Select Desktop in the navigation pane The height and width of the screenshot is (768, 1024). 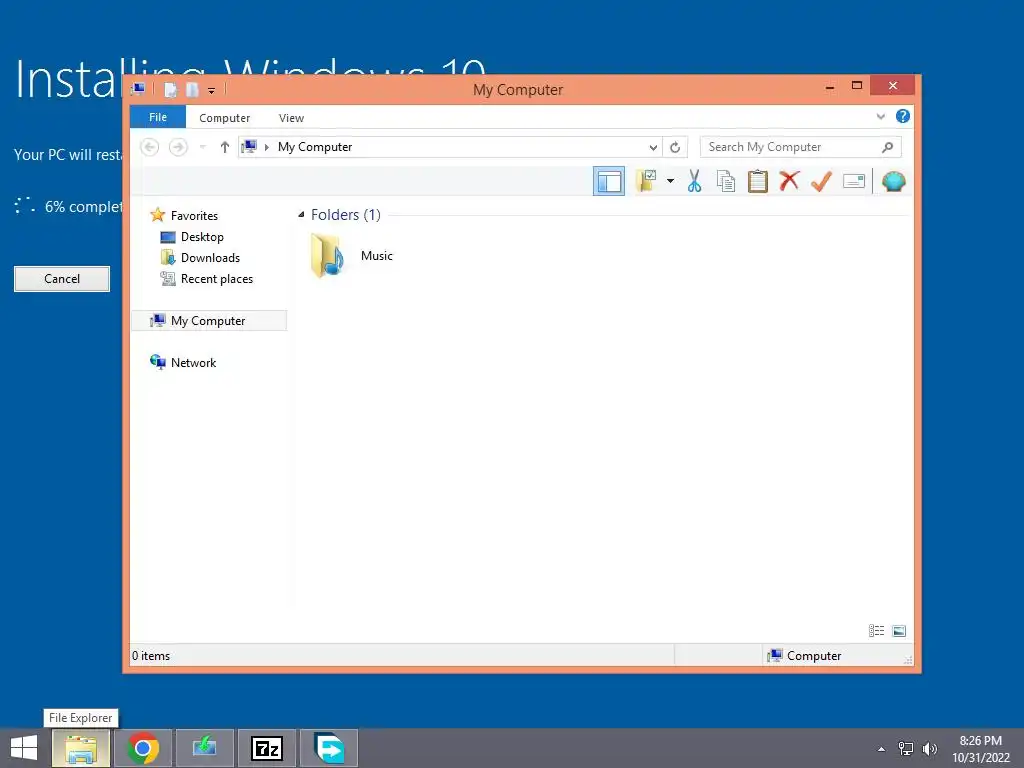pos(202,237)
